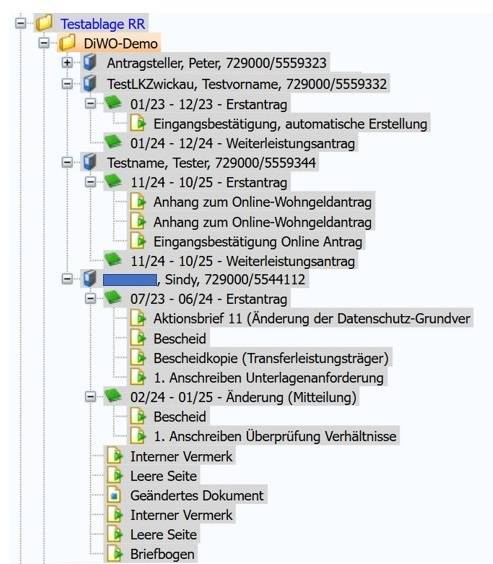Collapse the Testablage RR root node
Image resolution: width=493 pixels, height=564 pixels.
[20, 24]
